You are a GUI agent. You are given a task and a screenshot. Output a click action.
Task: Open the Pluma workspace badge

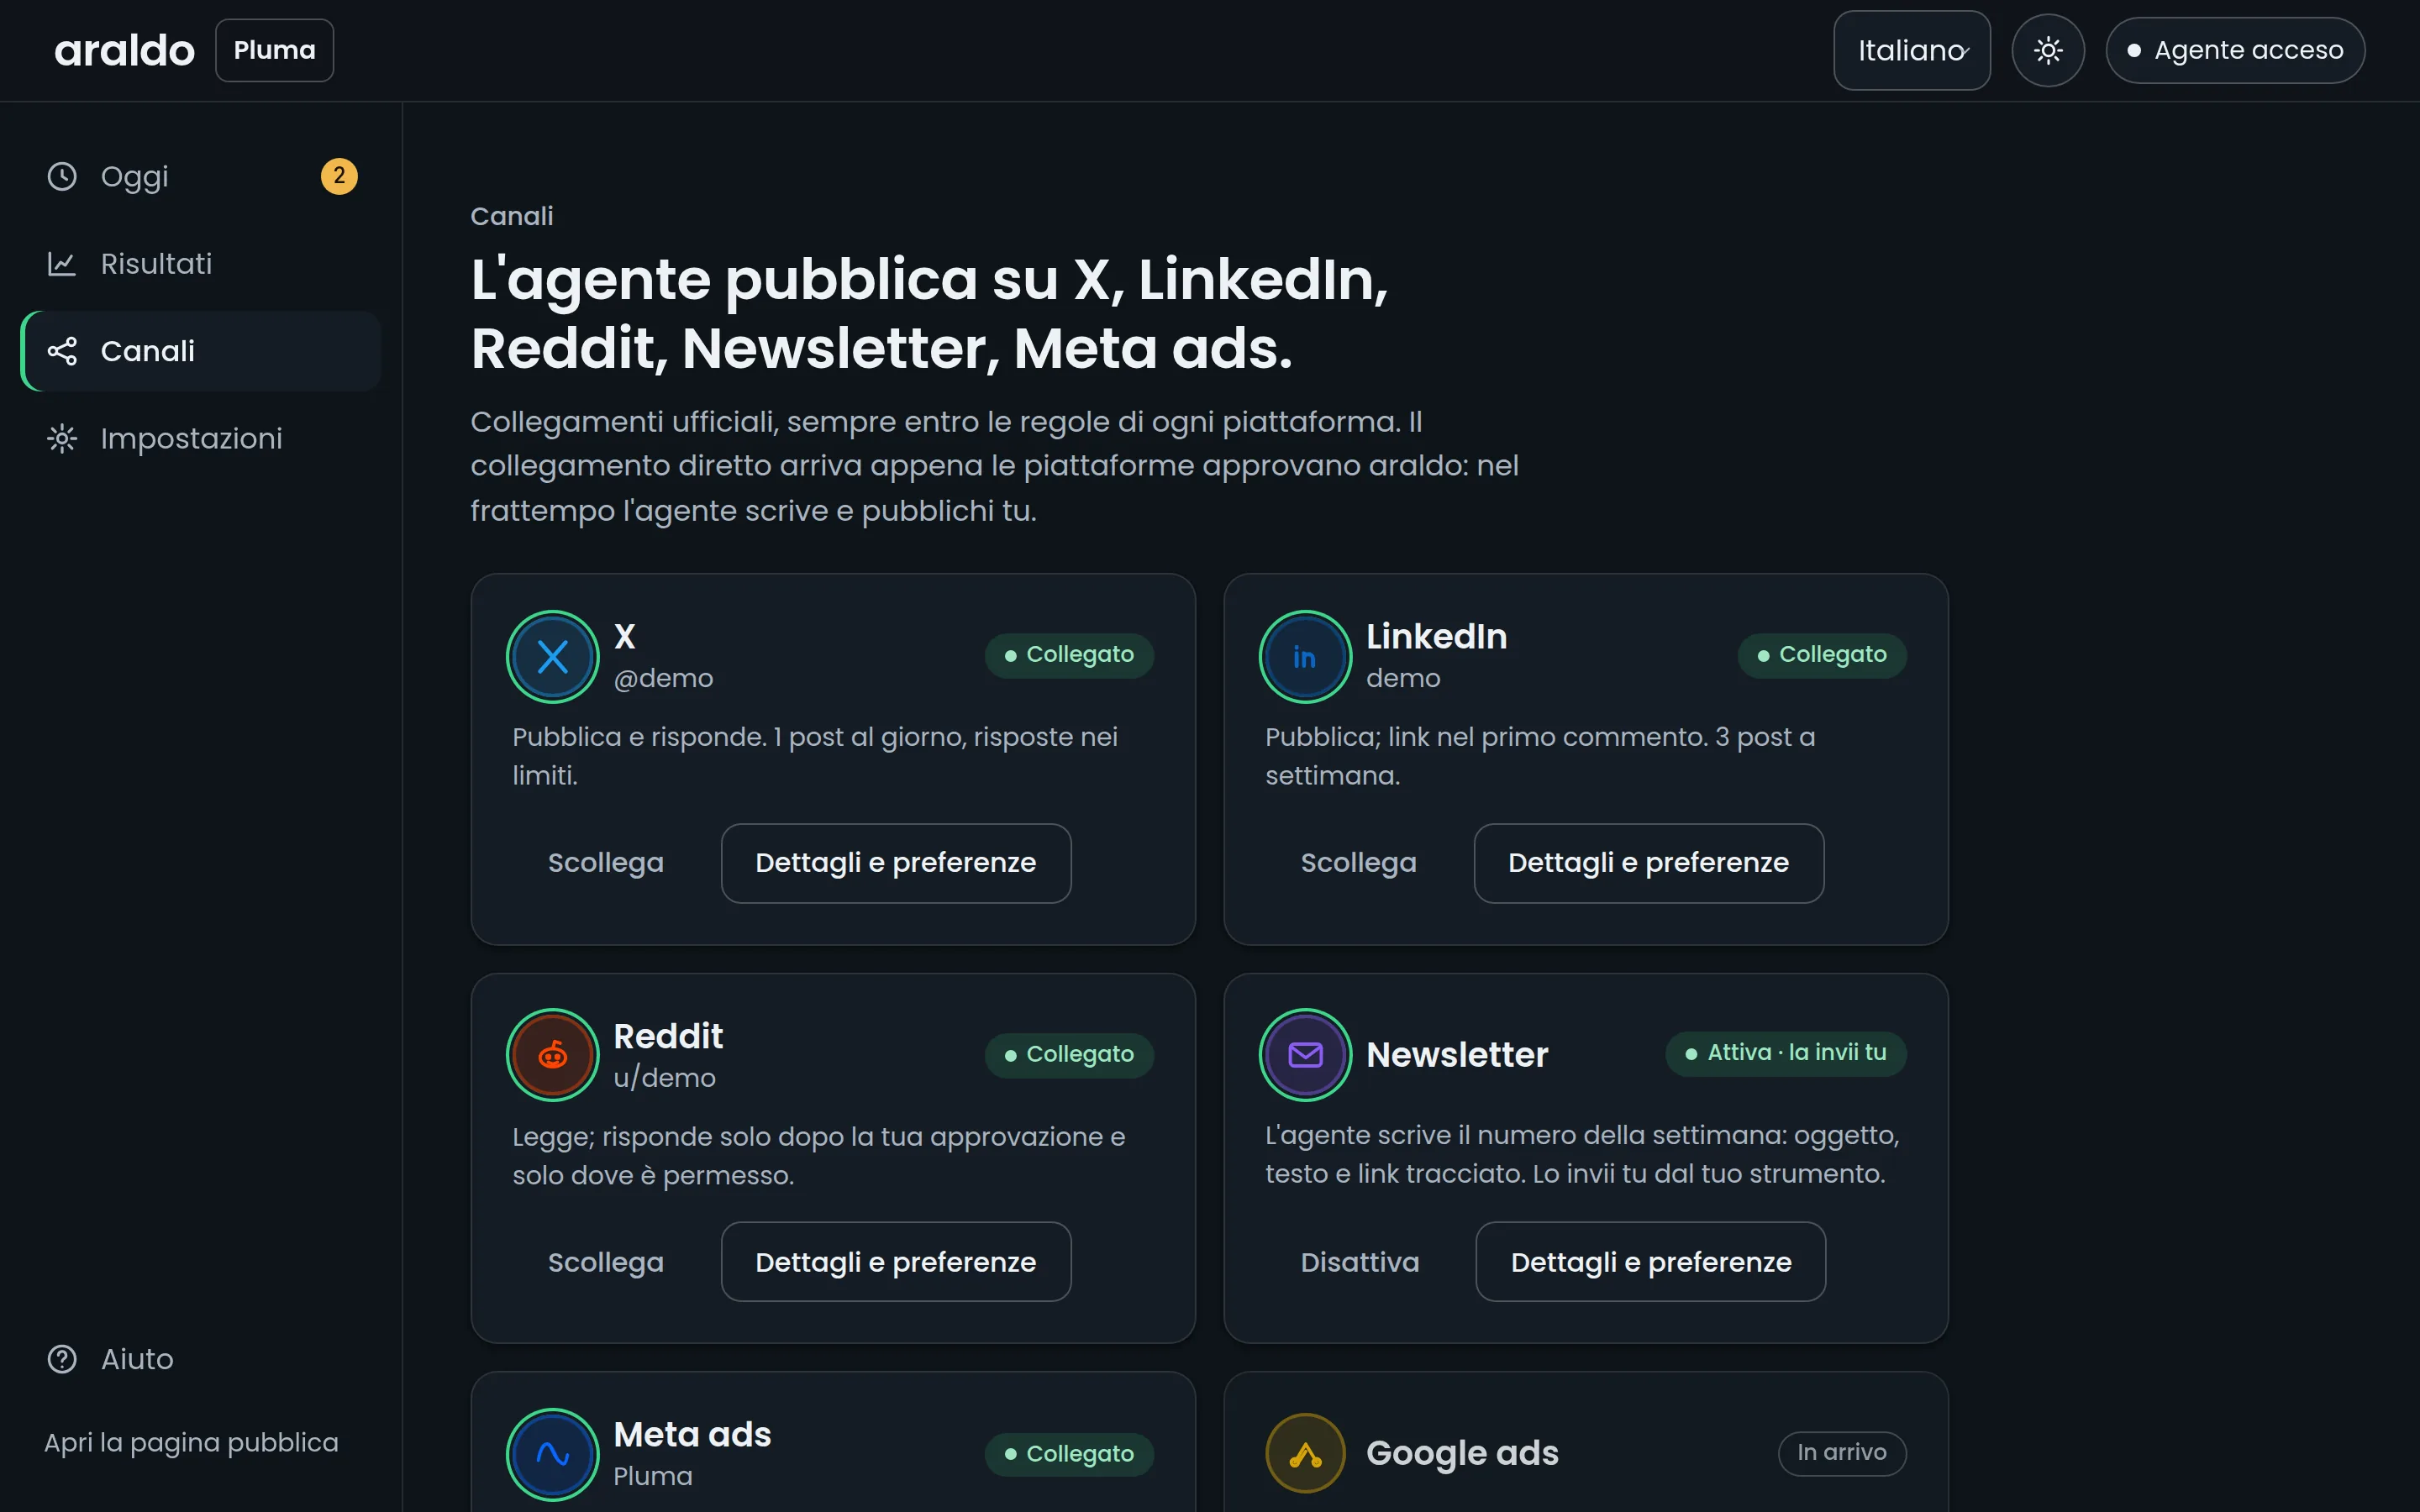(x=274, y=50)
